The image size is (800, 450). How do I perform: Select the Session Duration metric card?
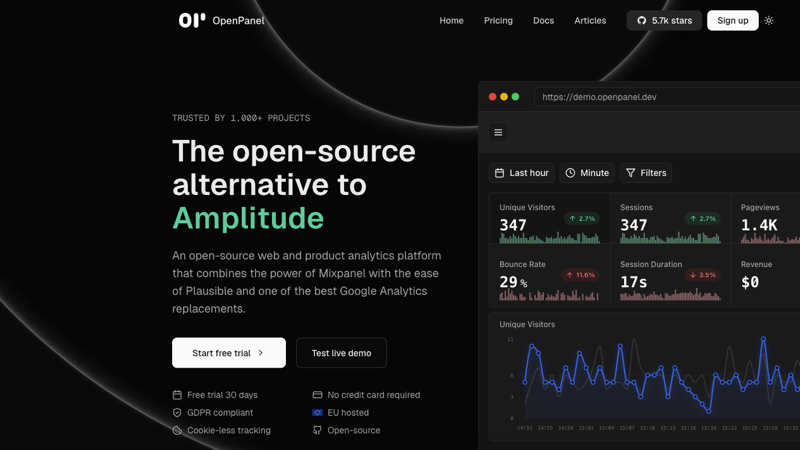tap(670, 276)
